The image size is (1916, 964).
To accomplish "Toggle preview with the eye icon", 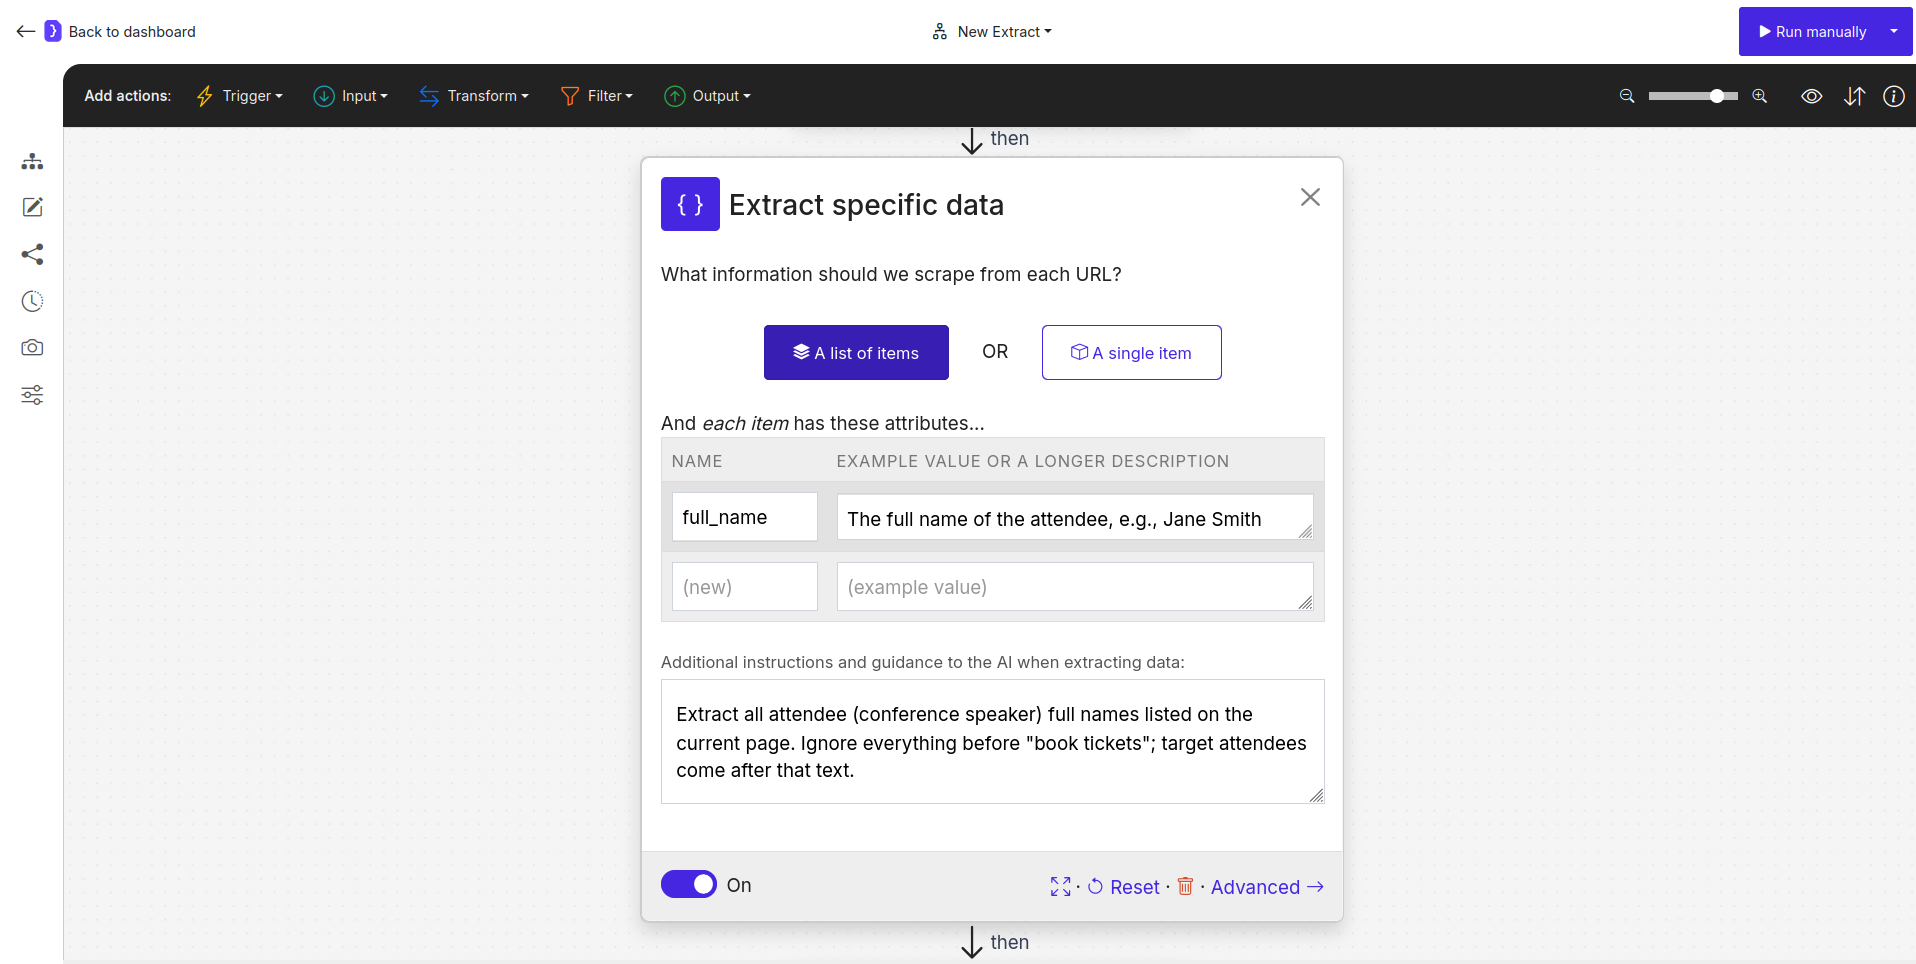I will [1812, 96].
